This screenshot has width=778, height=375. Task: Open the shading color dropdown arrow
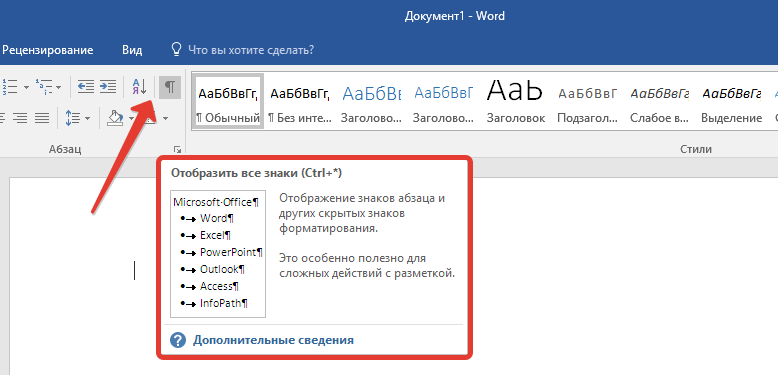point(131,119)
